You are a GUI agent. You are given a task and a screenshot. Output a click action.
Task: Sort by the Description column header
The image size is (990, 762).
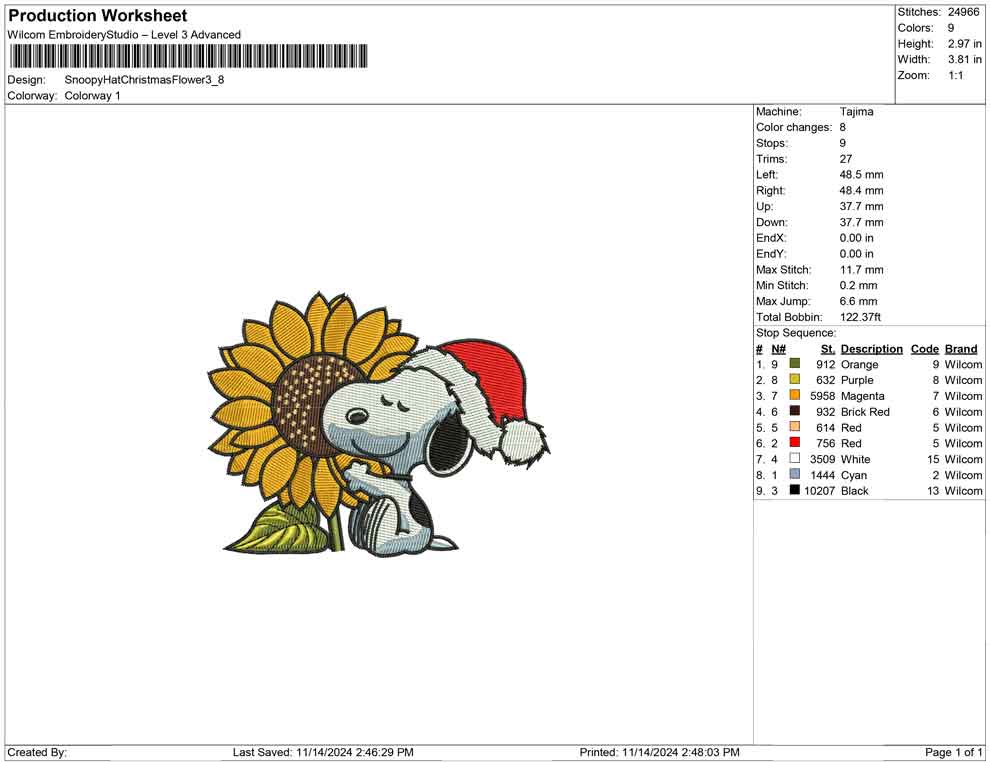tap(872, 348)
